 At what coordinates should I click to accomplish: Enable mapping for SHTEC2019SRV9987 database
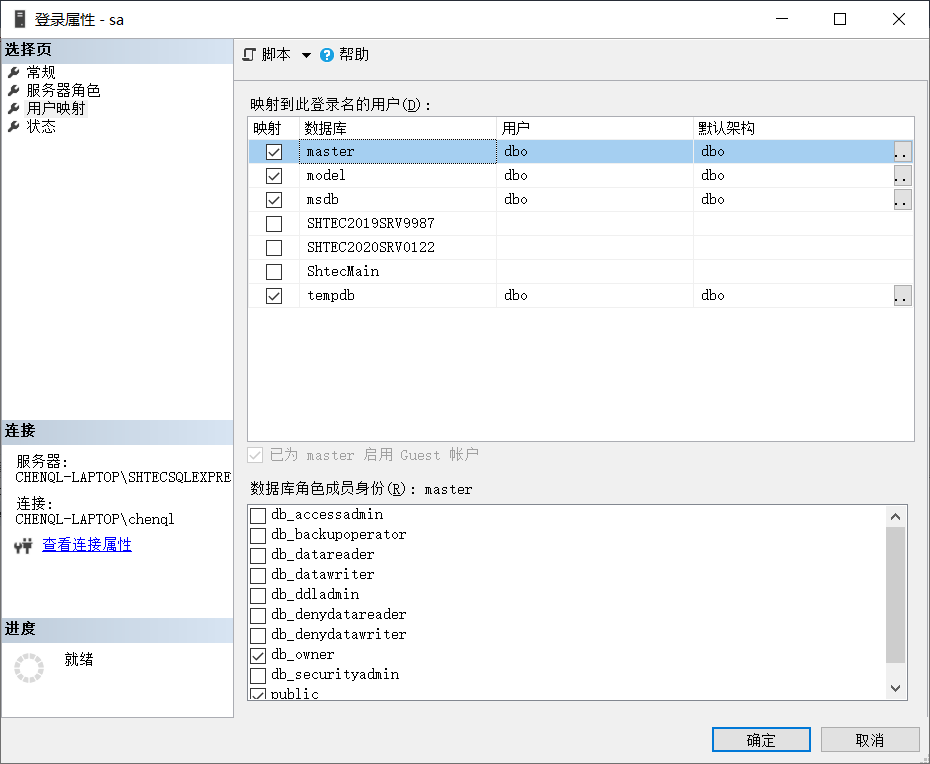(274, 224)
